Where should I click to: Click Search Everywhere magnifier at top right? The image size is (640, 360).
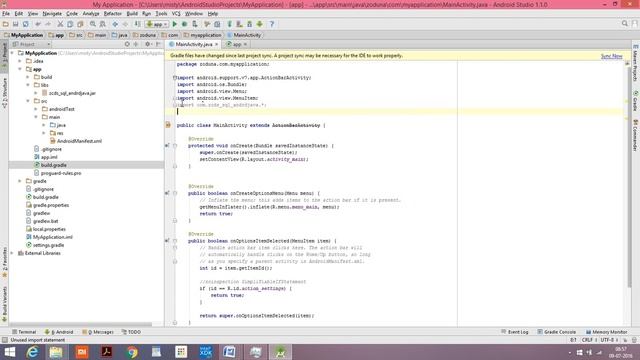624,24
